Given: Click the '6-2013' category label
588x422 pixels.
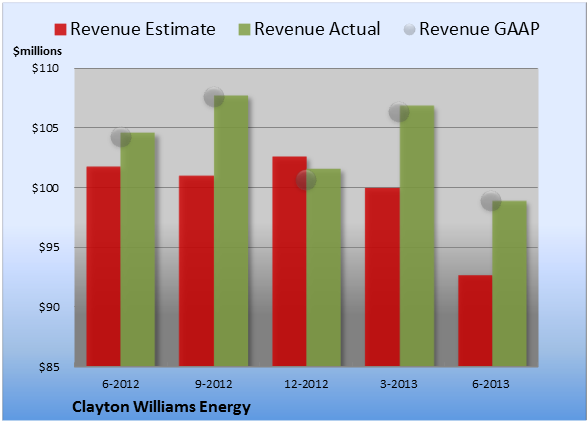Looking at the screenshot, I should coord(491,384).
